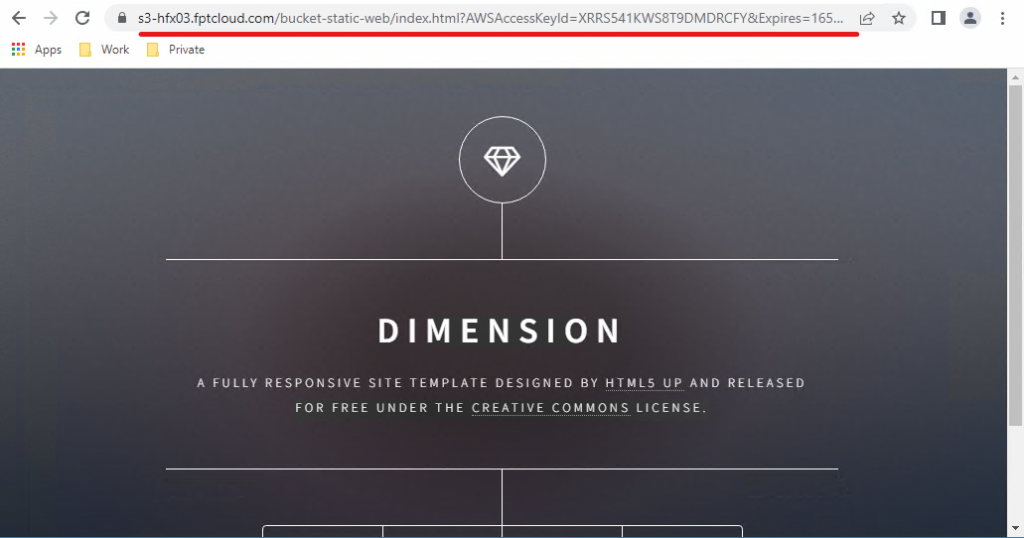Click the vertical scrollbar thumb
The height and width of the screenshot is (538, 1024).
(1015, 250)
